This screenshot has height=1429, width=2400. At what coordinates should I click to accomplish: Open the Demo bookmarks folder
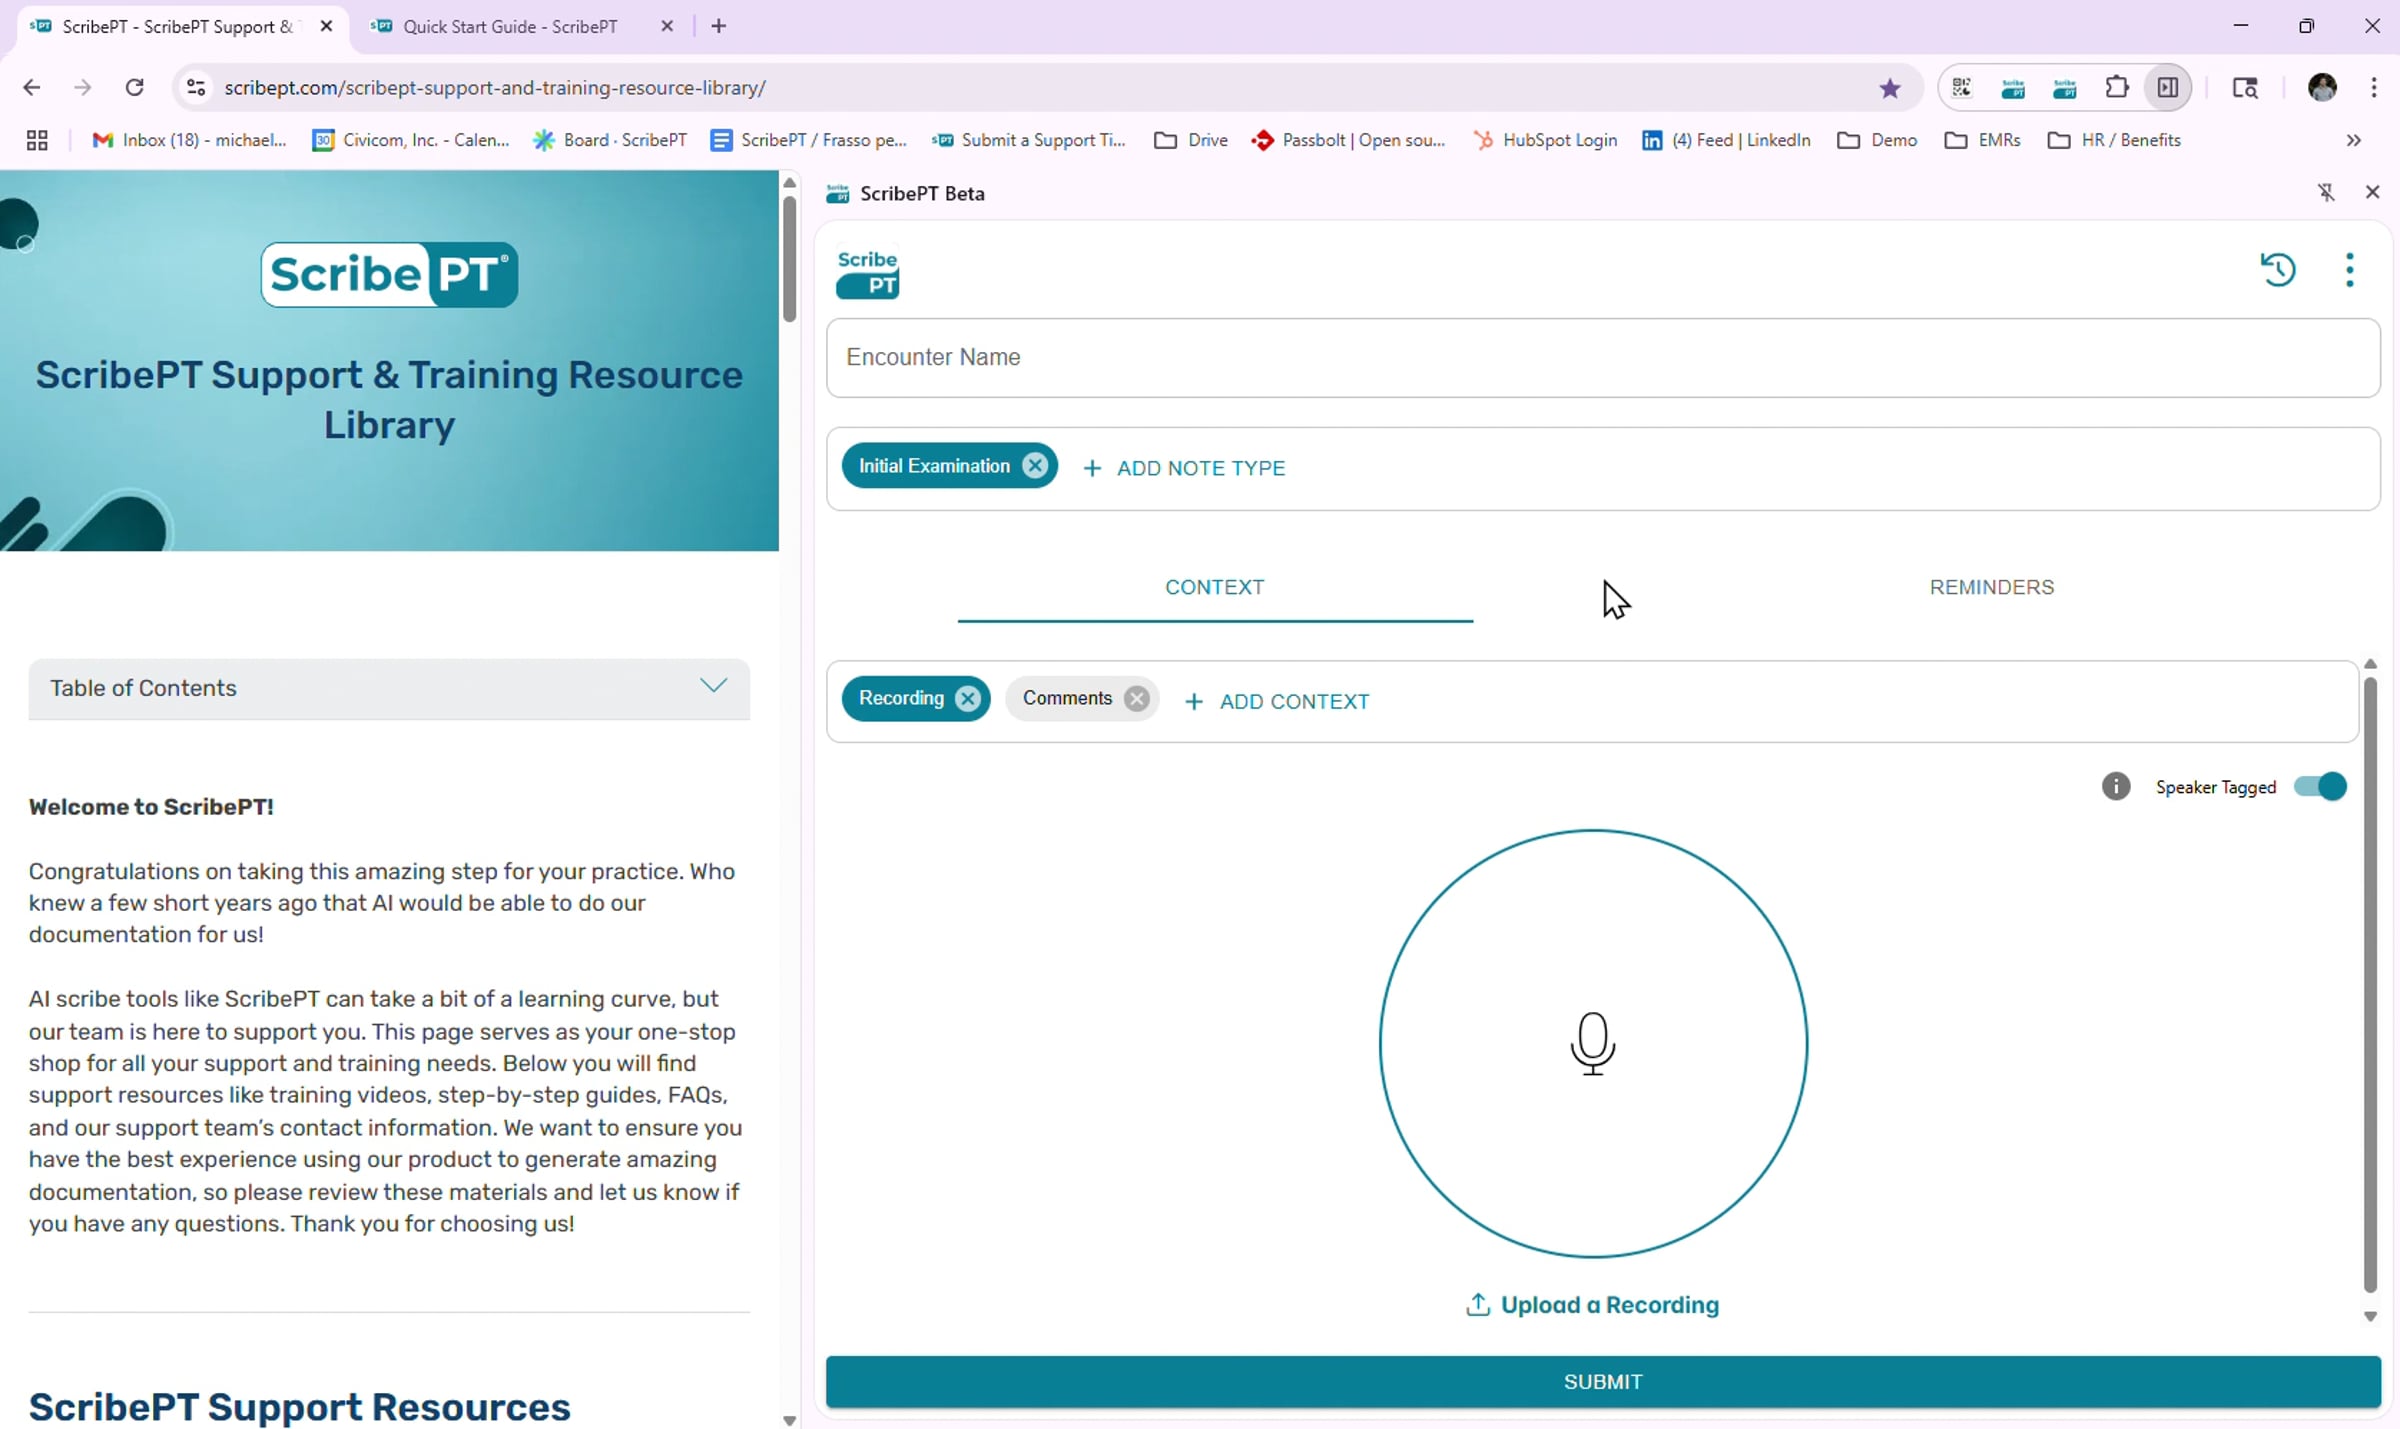pyautogui.click(x=1877, y=140)
